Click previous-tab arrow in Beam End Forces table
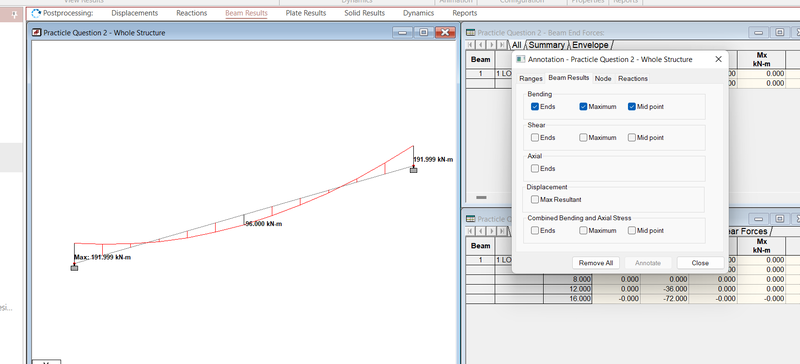 (480, 45)
